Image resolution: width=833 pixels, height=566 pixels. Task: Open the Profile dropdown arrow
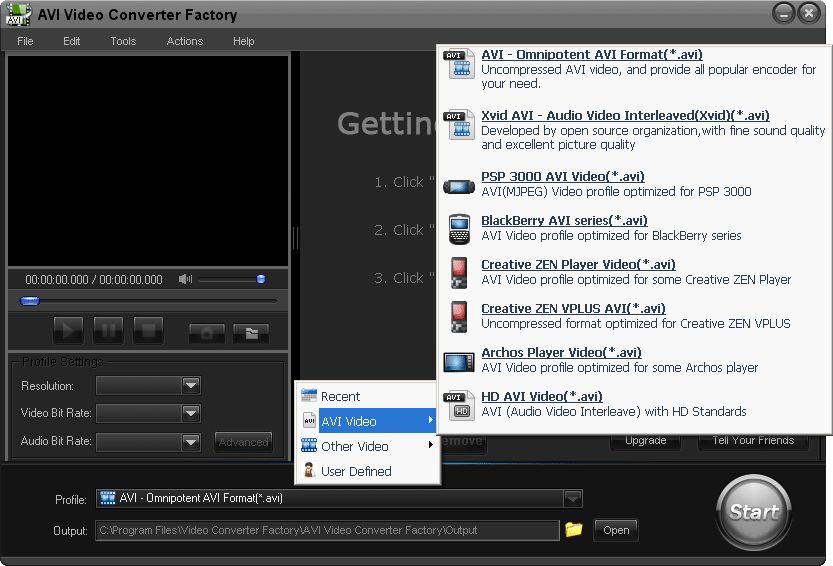[x=573, y=499]
